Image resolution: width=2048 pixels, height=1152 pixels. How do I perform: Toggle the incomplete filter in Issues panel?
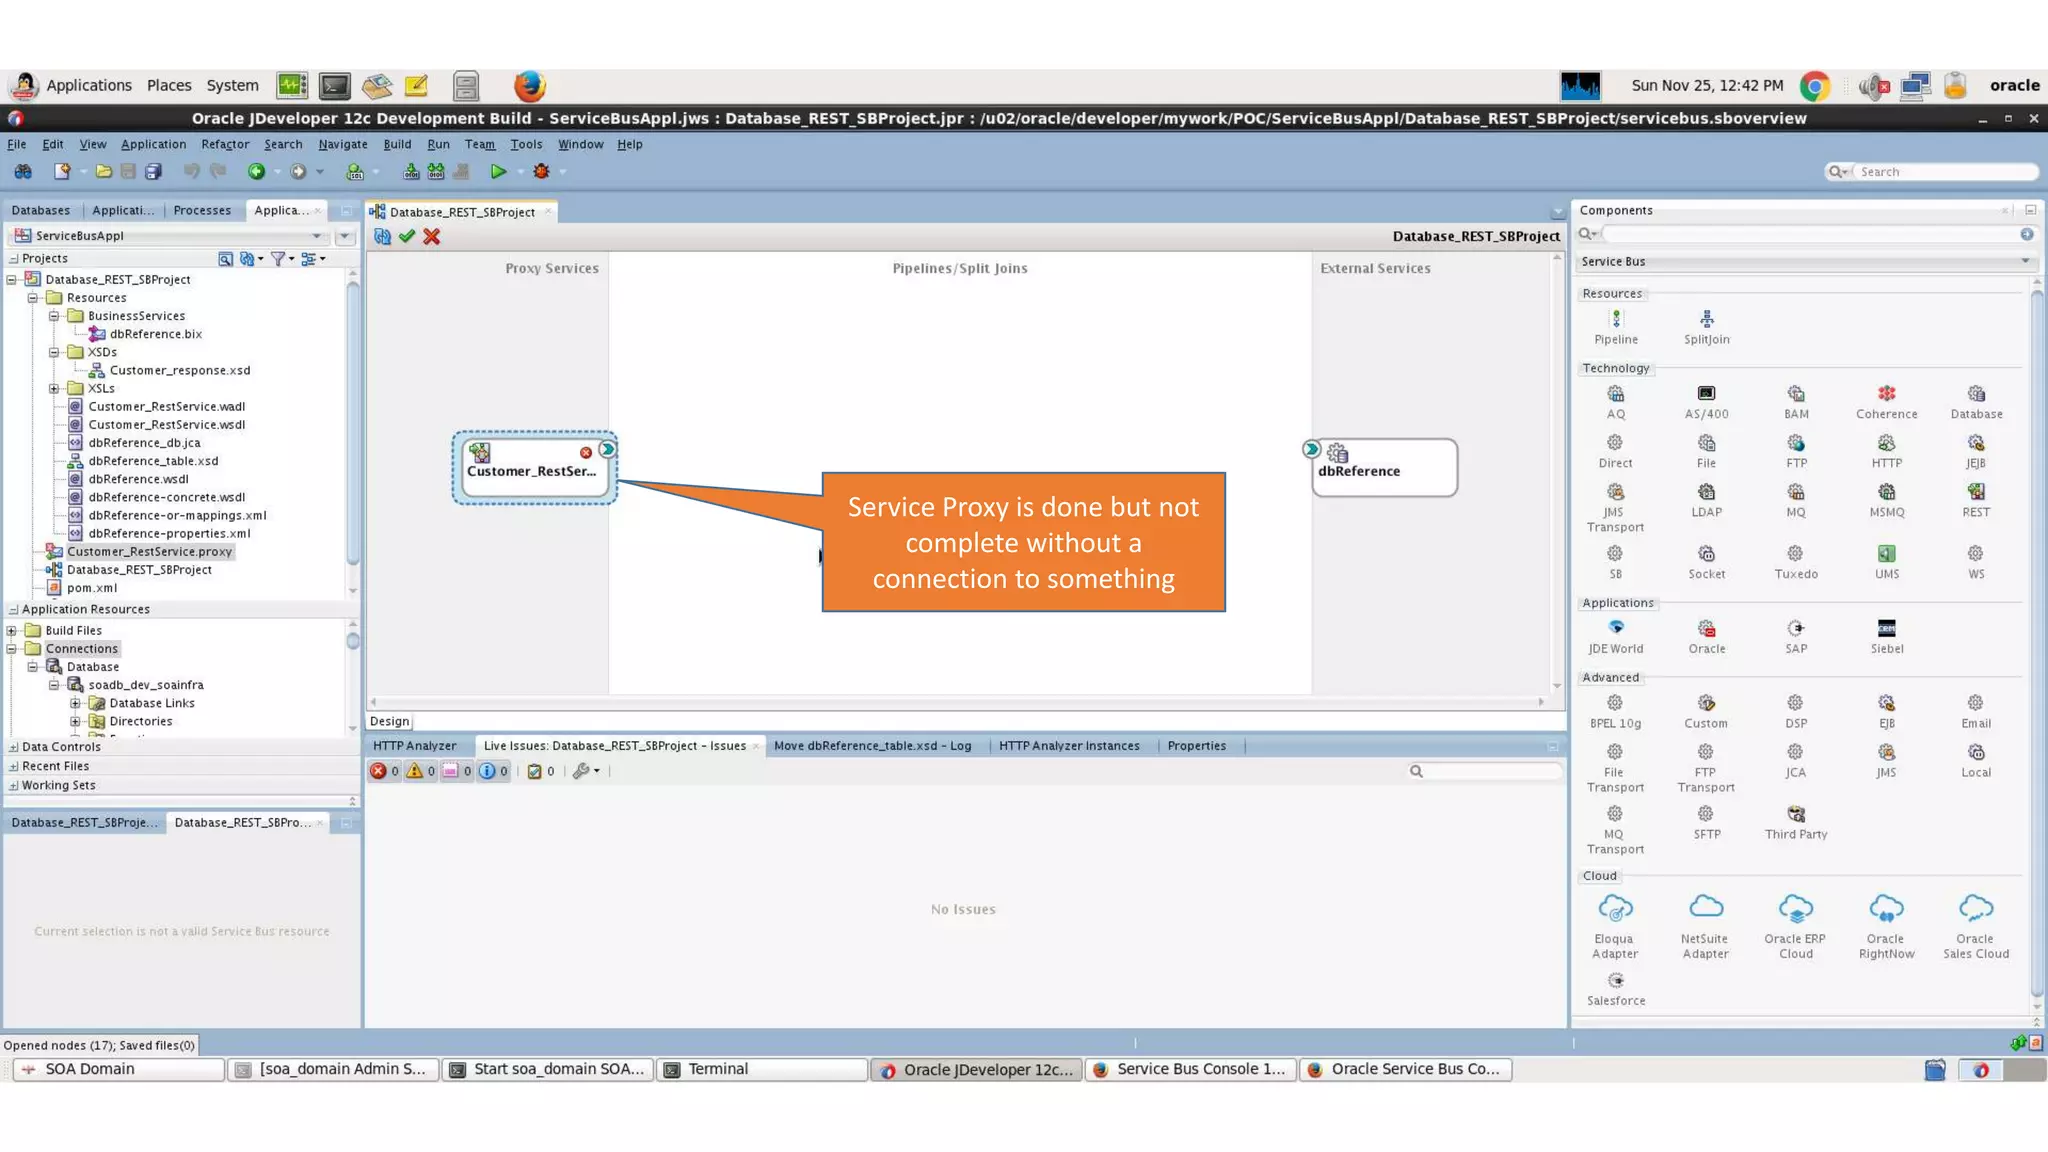457,771
